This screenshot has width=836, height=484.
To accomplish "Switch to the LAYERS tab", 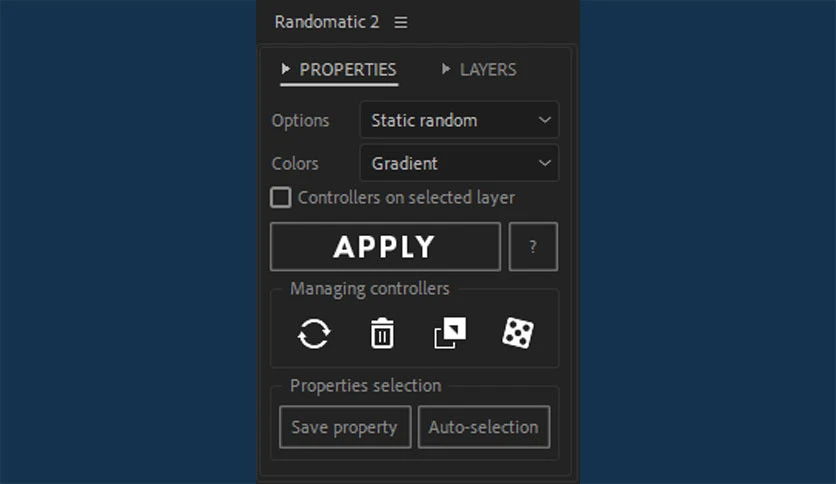I will (x=479, y=70).
